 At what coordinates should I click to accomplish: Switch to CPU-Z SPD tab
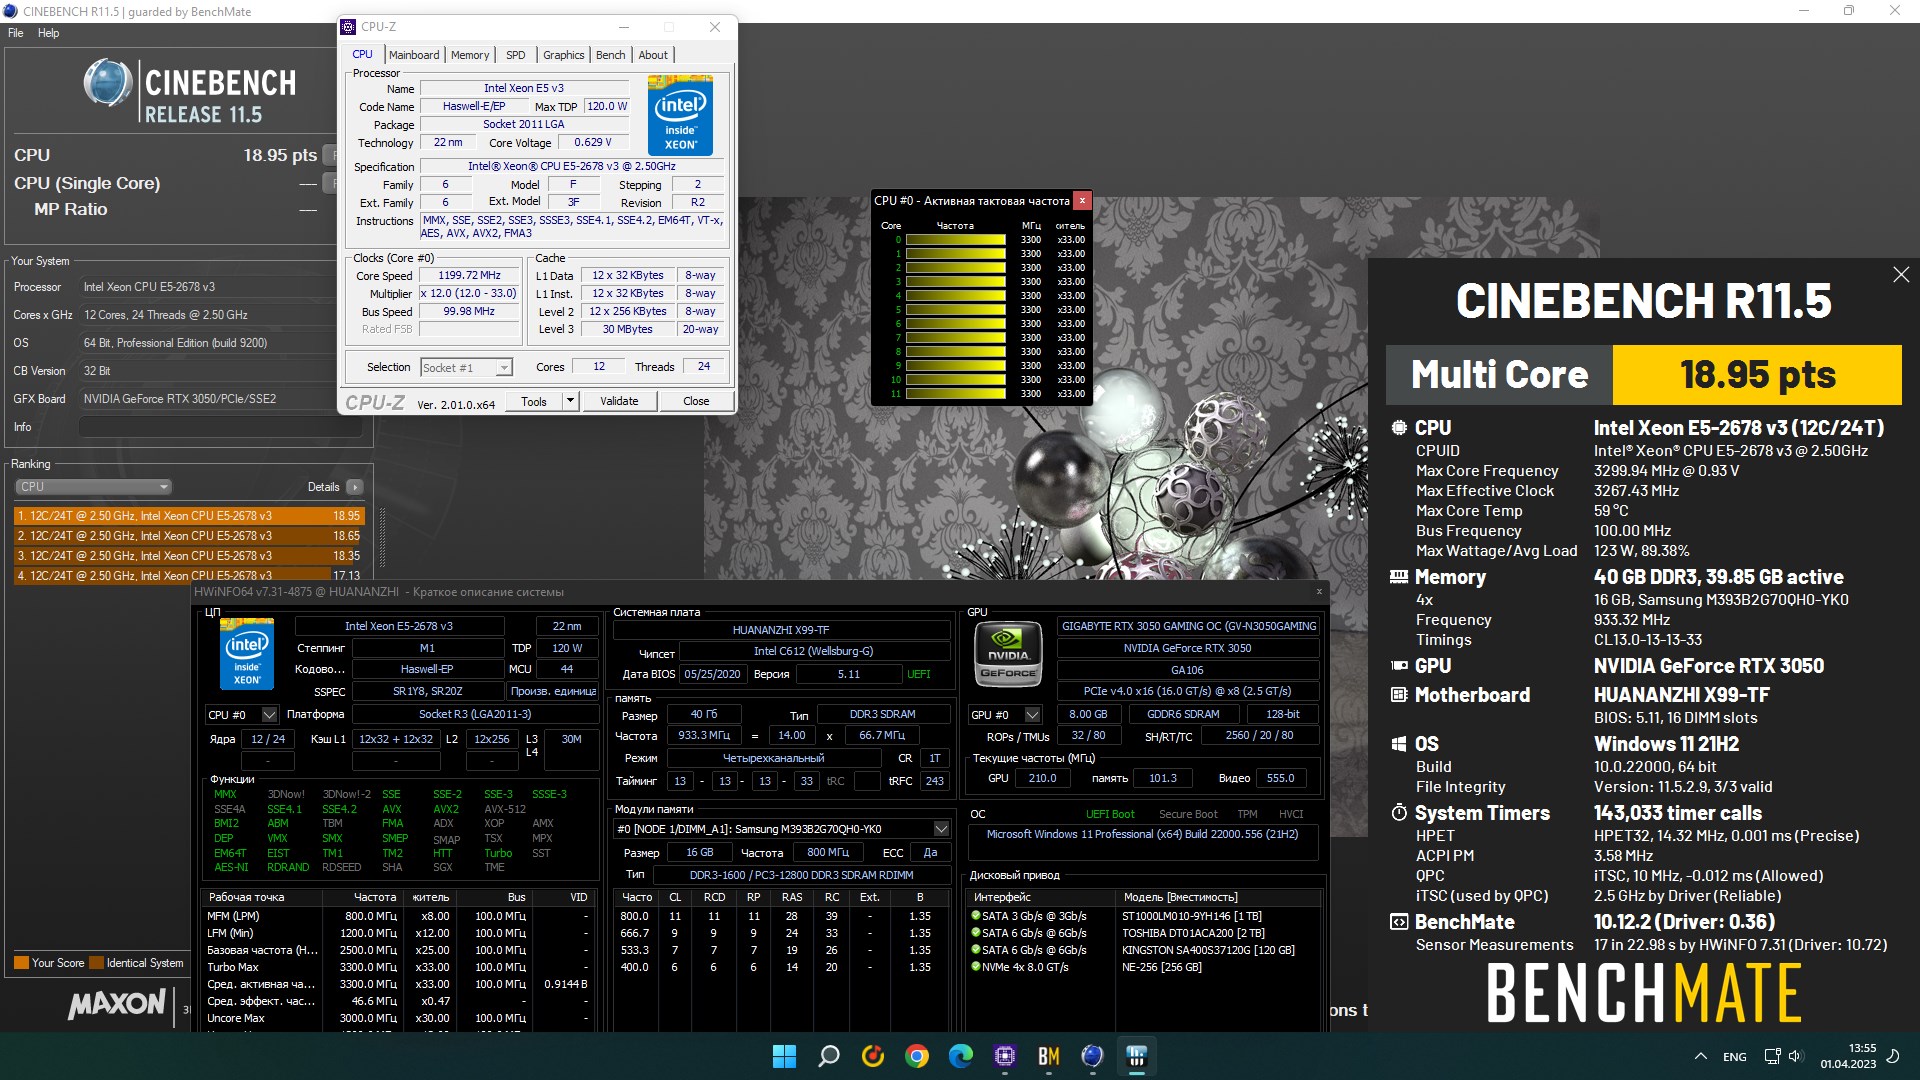pyautogui.click(x=515, y=55)
